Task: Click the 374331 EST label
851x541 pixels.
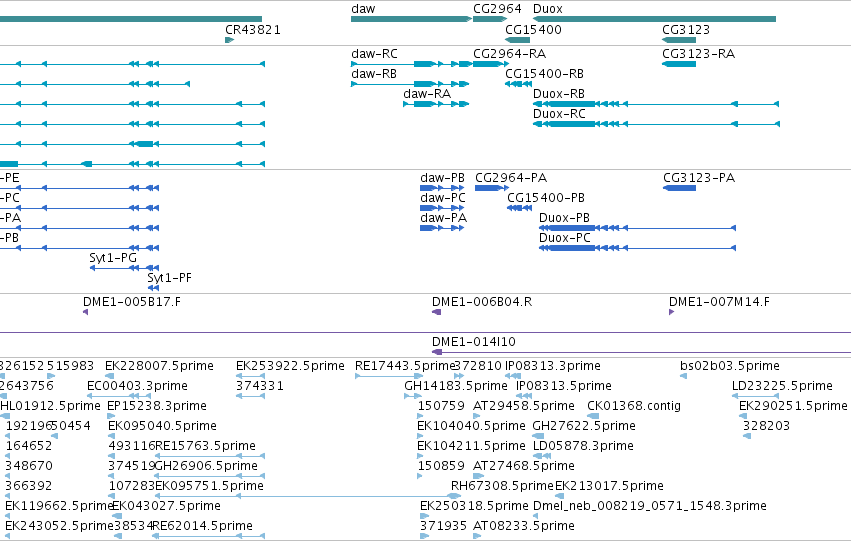Action: [260, 386]
